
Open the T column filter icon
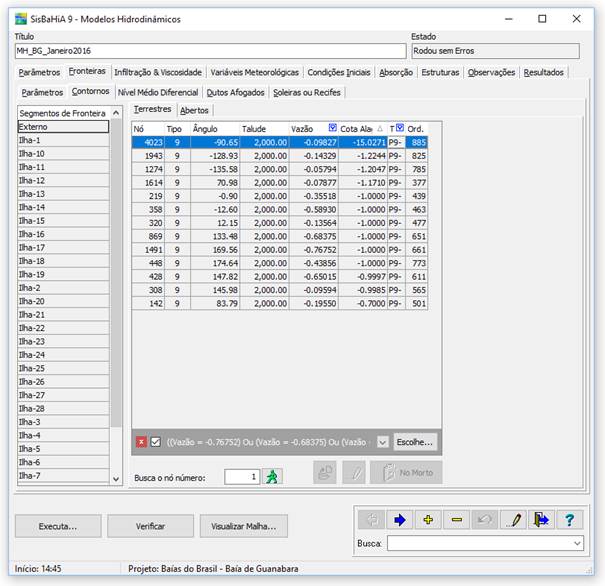tap(400, 128)
